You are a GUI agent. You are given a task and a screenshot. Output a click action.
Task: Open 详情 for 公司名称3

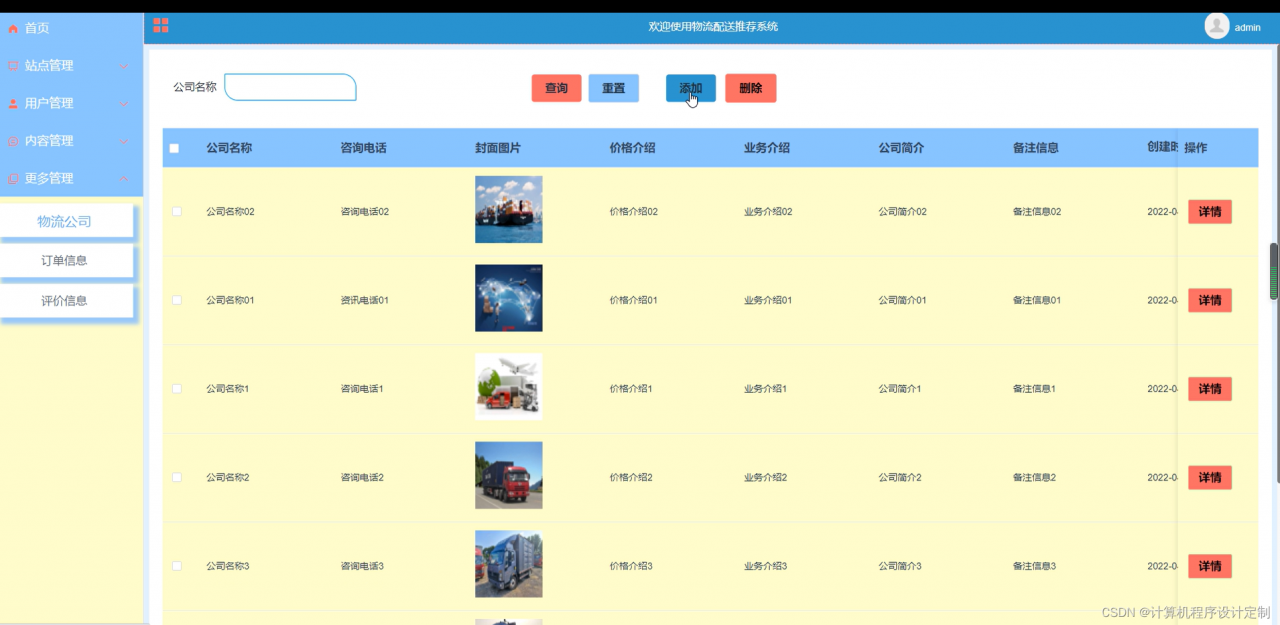pyautogui.click(x=1210, y=566)
